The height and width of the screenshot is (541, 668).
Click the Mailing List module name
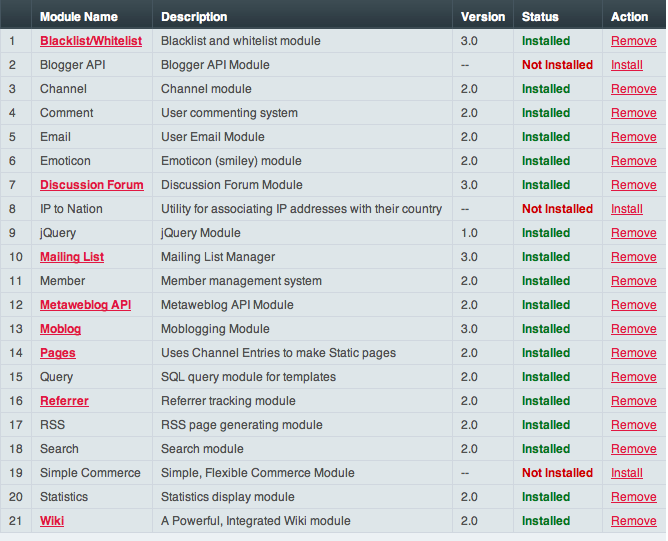pos(72,257)
